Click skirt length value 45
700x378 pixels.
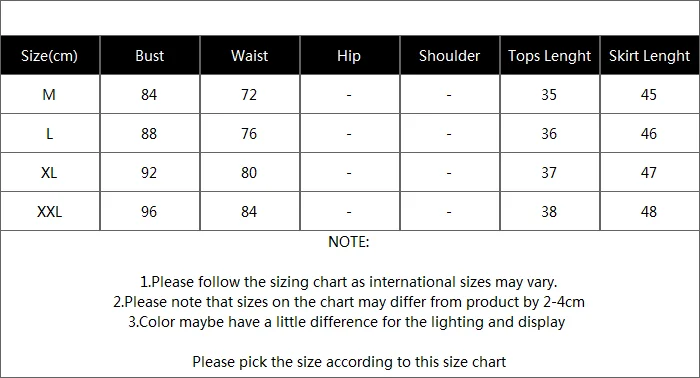coord(649,95)
